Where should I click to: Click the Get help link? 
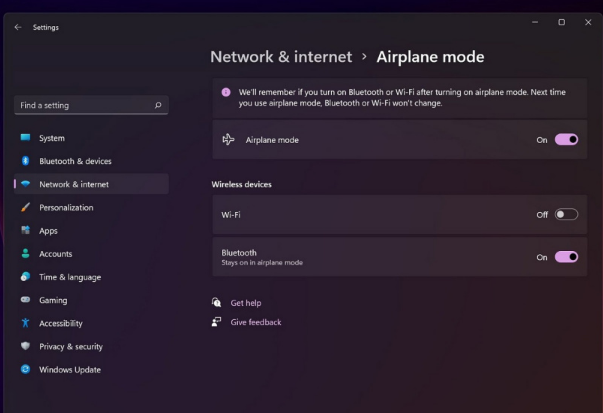pos(245,303)
